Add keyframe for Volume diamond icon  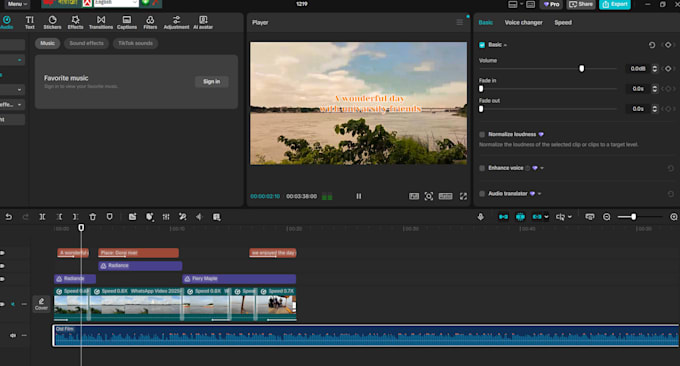click(x=668, y=69)
